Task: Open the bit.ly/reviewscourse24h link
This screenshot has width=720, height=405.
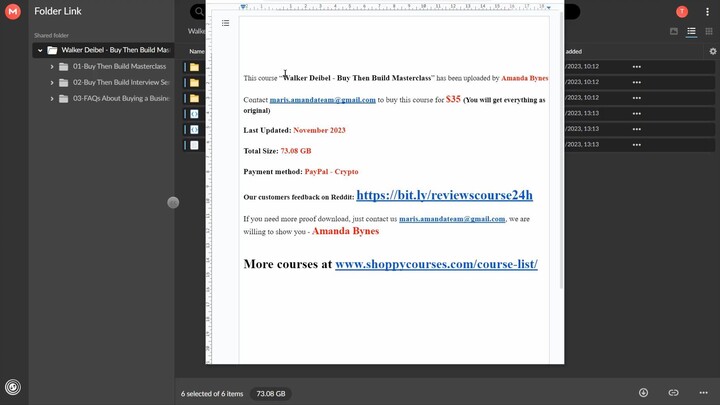Action: (444, 196)
